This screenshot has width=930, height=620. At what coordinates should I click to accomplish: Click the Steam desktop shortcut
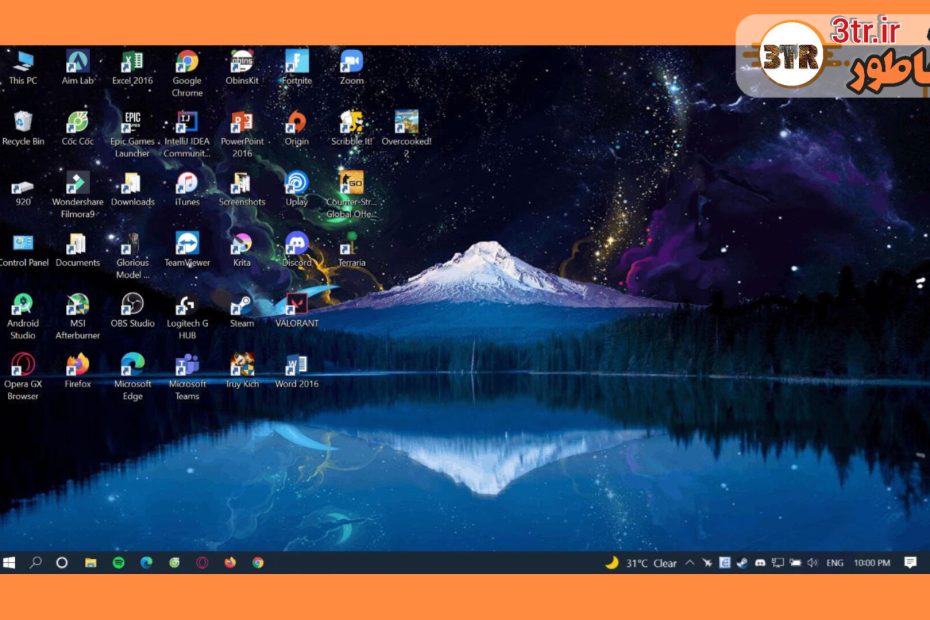click(242, 305)
